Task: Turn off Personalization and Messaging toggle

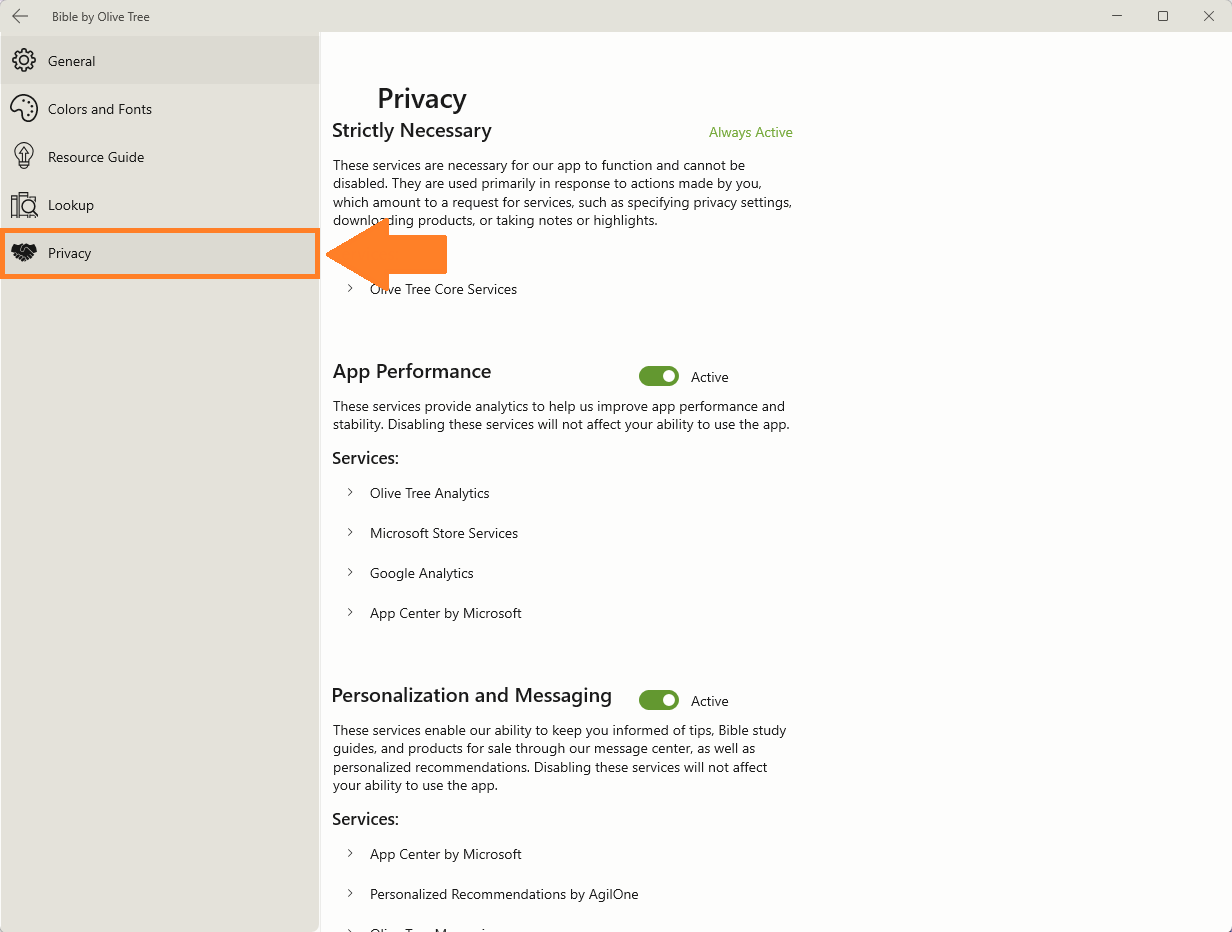Action: 659,700
